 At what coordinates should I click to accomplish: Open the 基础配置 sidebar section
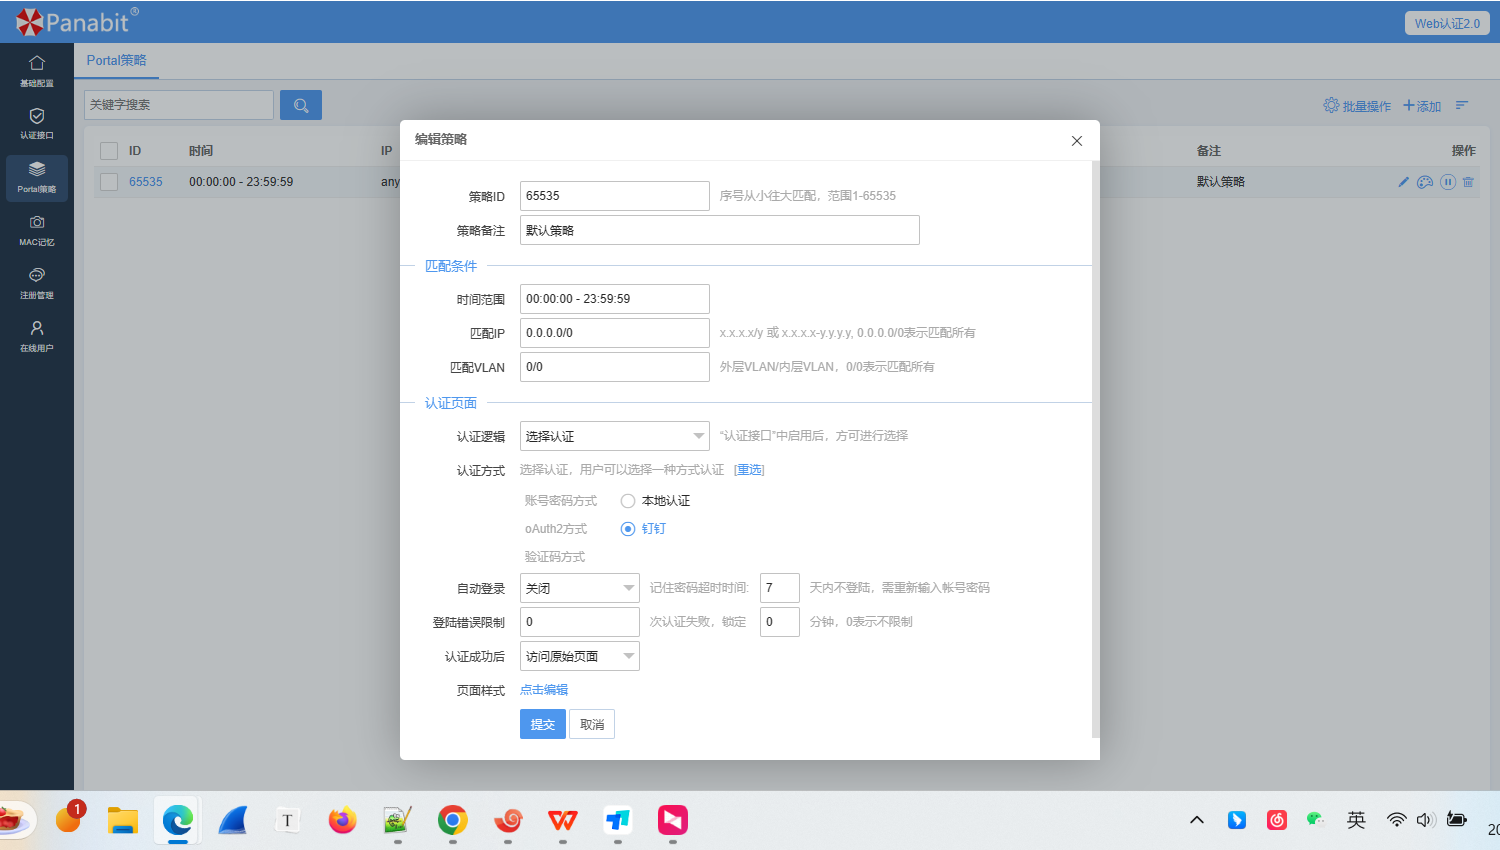tap(37, 71)
